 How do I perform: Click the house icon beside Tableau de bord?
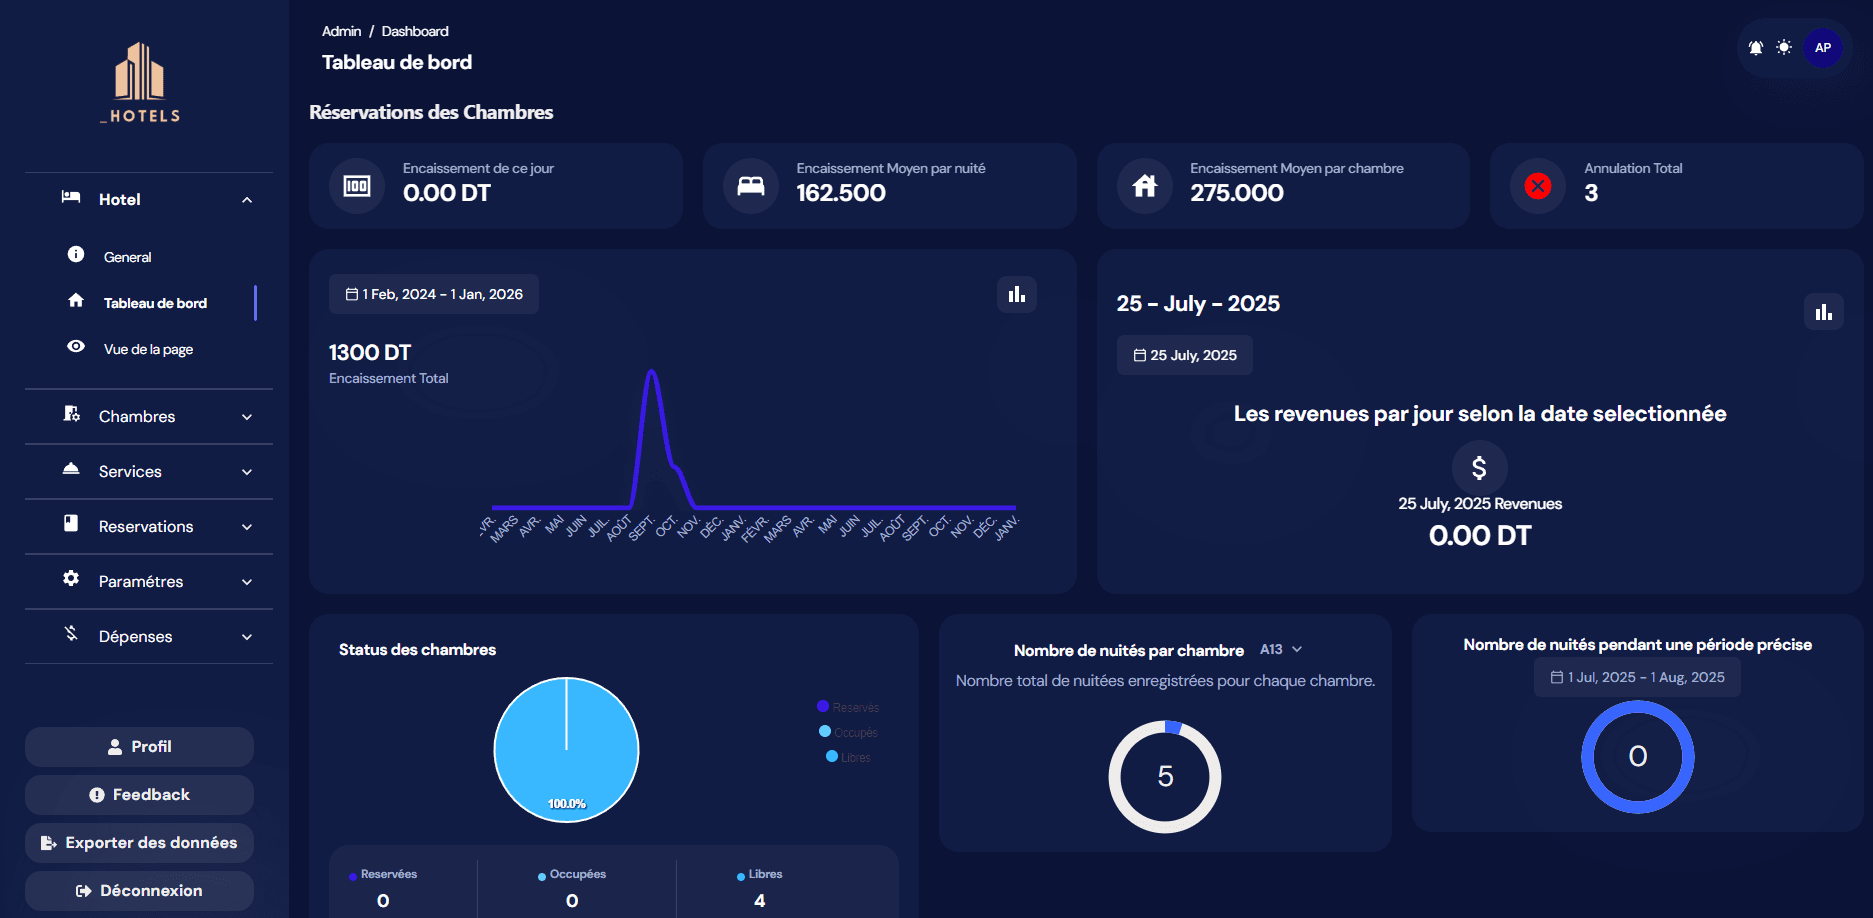pyautogui.click(x=76, y=301)
